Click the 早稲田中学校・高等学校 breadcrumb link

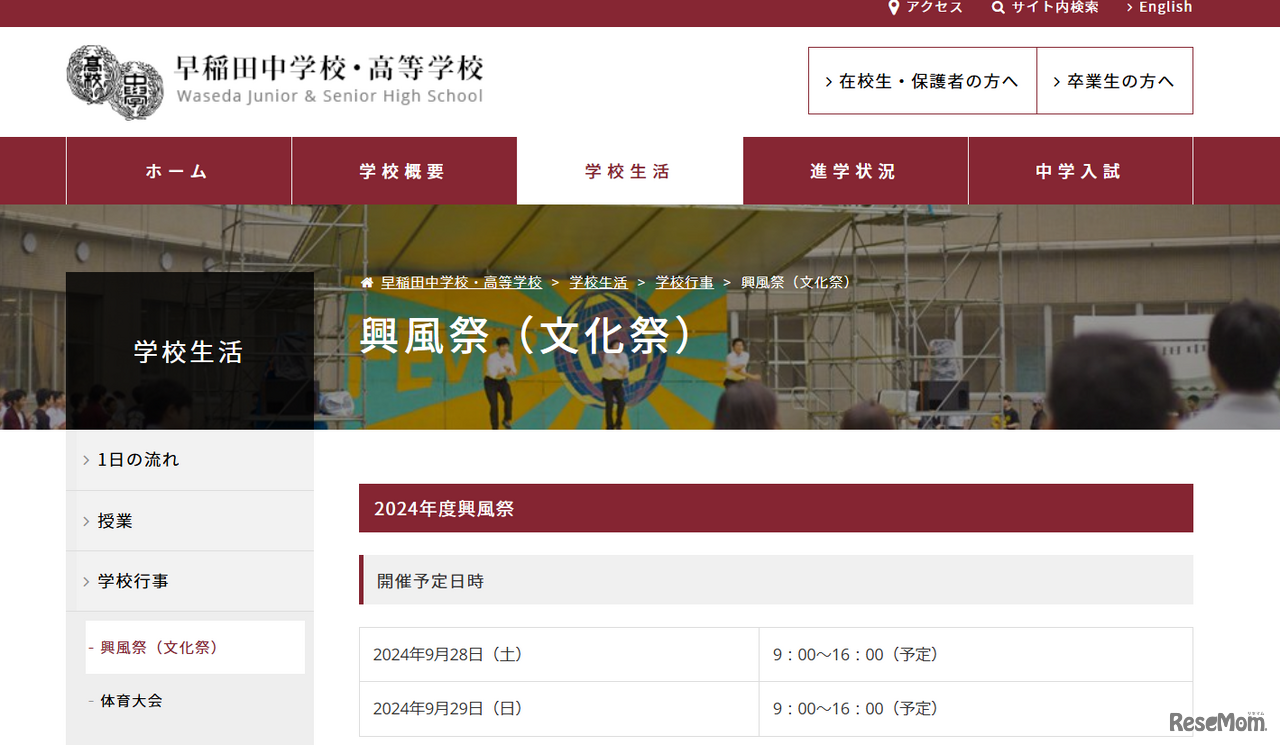(461, 283)
